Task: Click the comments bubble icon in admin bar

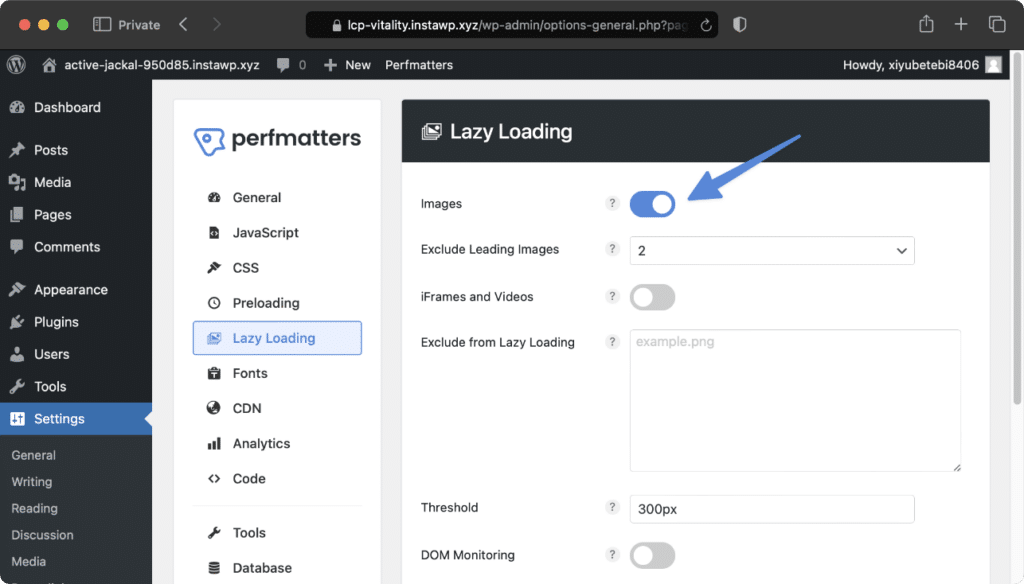Action: (x=283, y=65)
